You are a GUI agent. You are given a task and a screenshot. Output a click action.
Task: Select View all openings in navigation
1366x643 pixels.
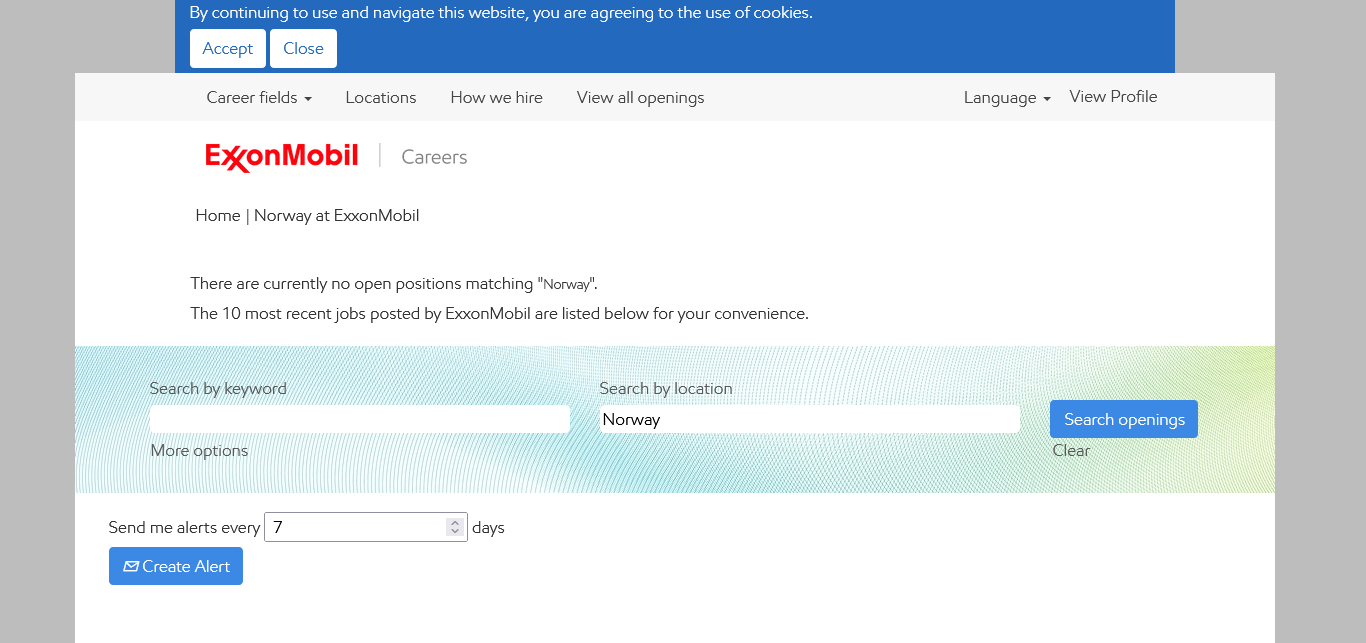640,97
